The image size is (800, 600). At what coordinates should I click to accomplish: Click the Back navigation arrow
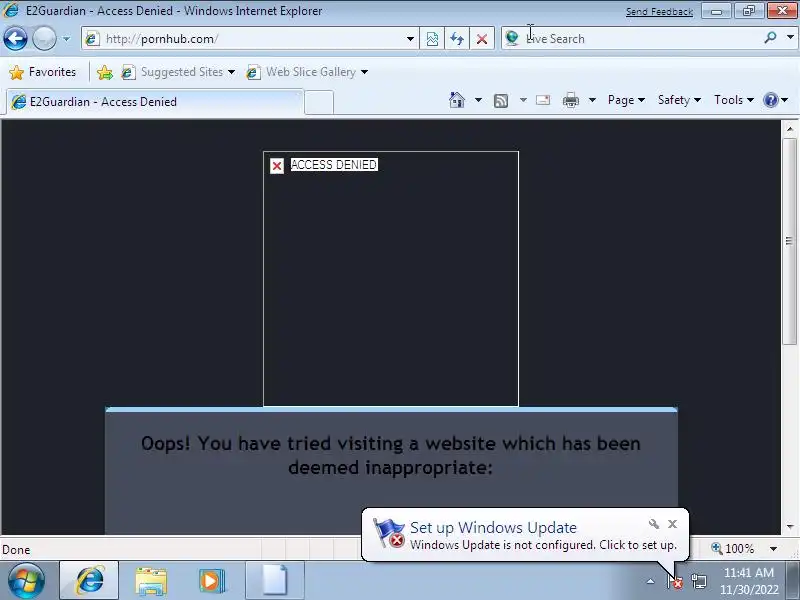coord(15,38)
